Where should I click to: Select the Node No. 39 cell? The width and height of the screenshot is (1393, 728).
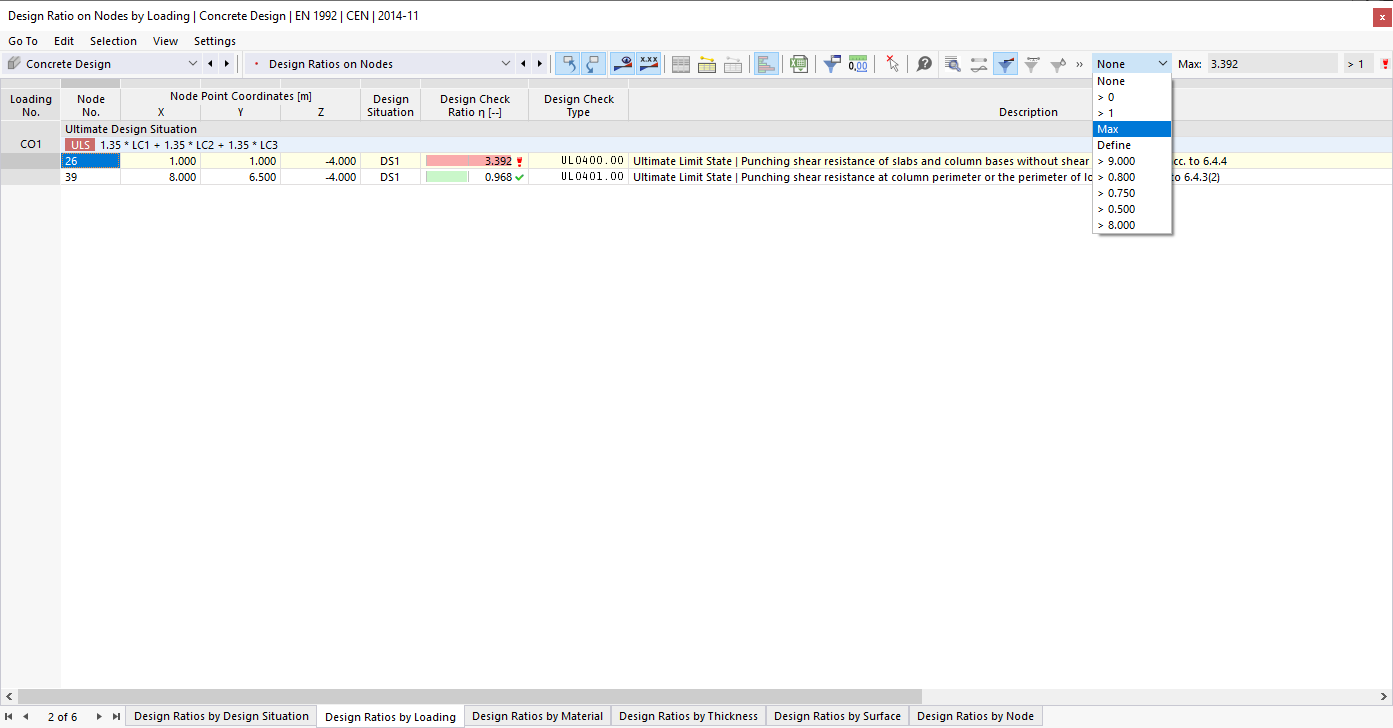click(x=90, y=177)
